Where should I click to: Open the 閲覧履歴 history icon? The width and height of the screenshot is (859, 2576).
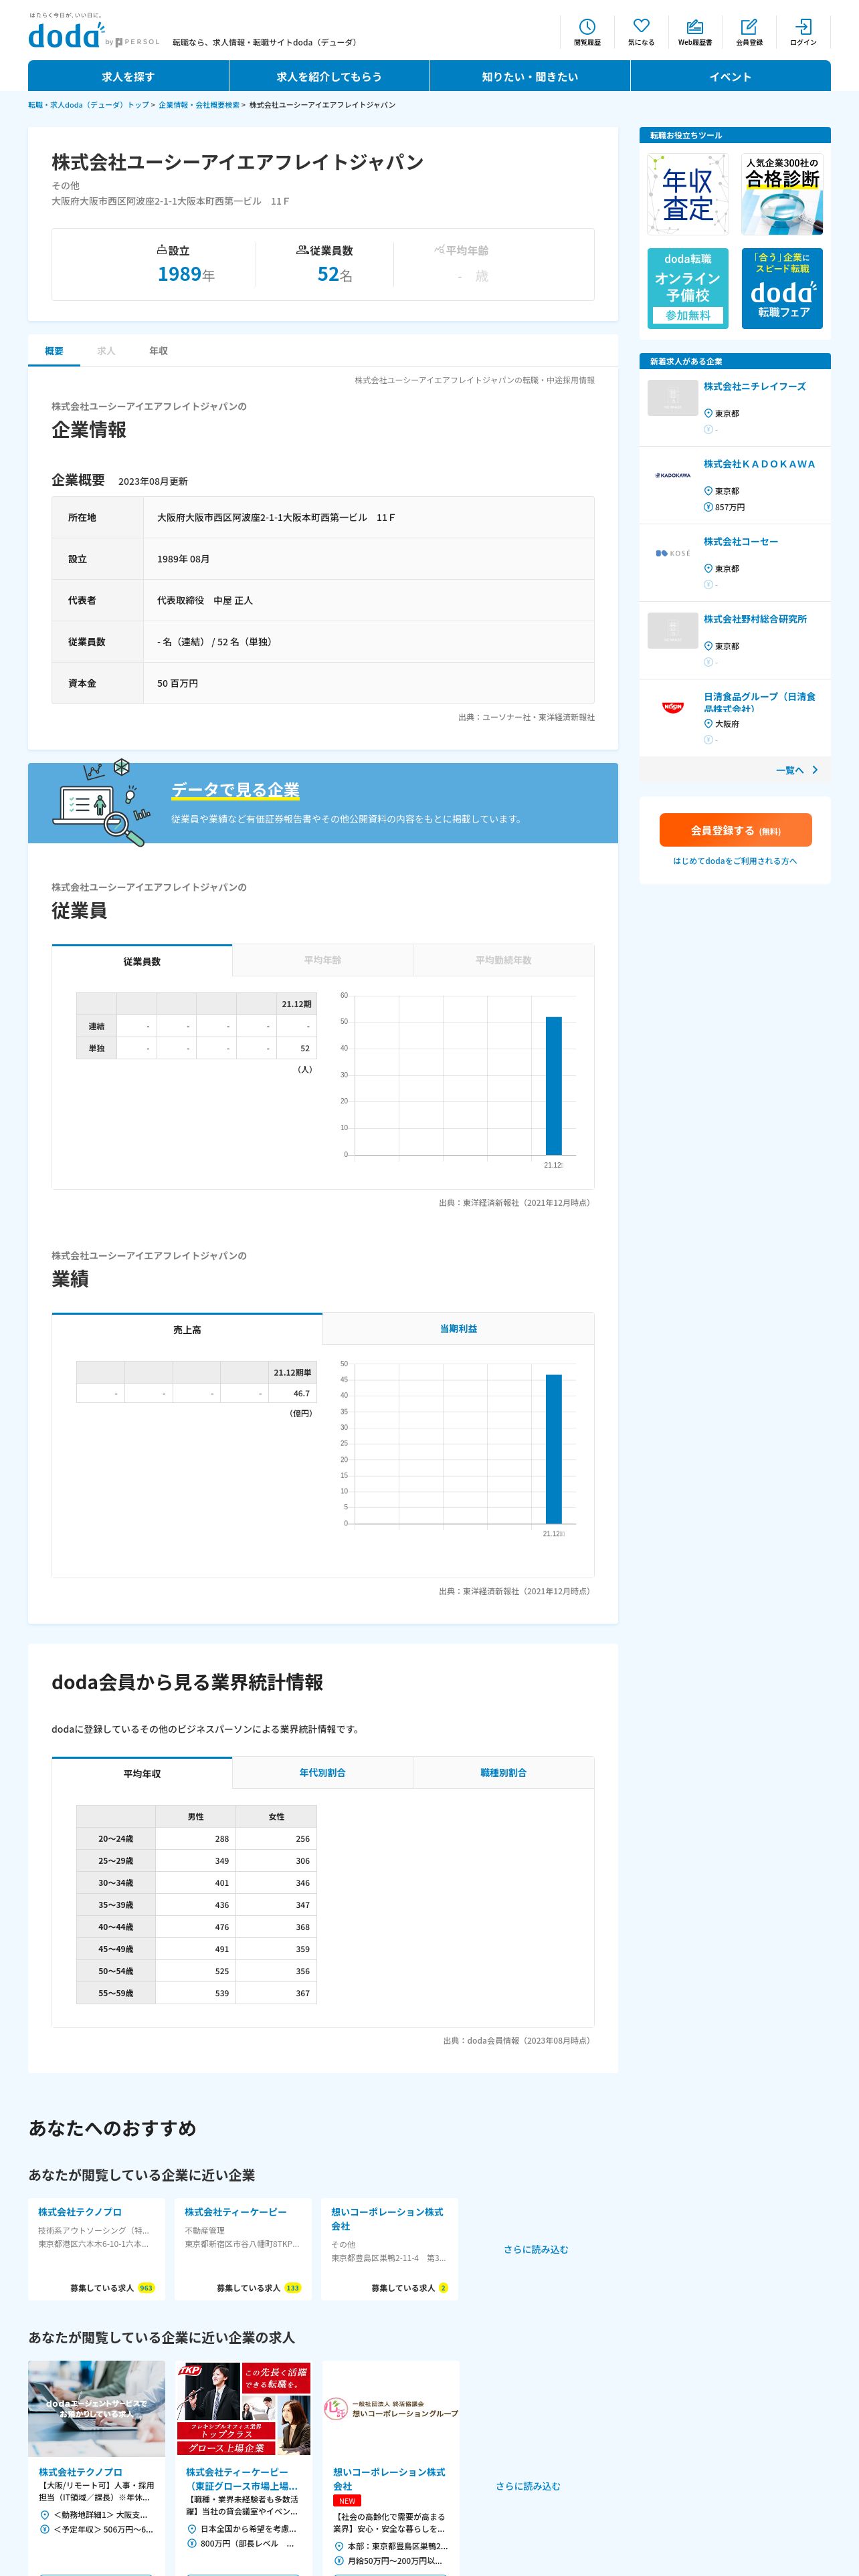[x=587, y=33]
